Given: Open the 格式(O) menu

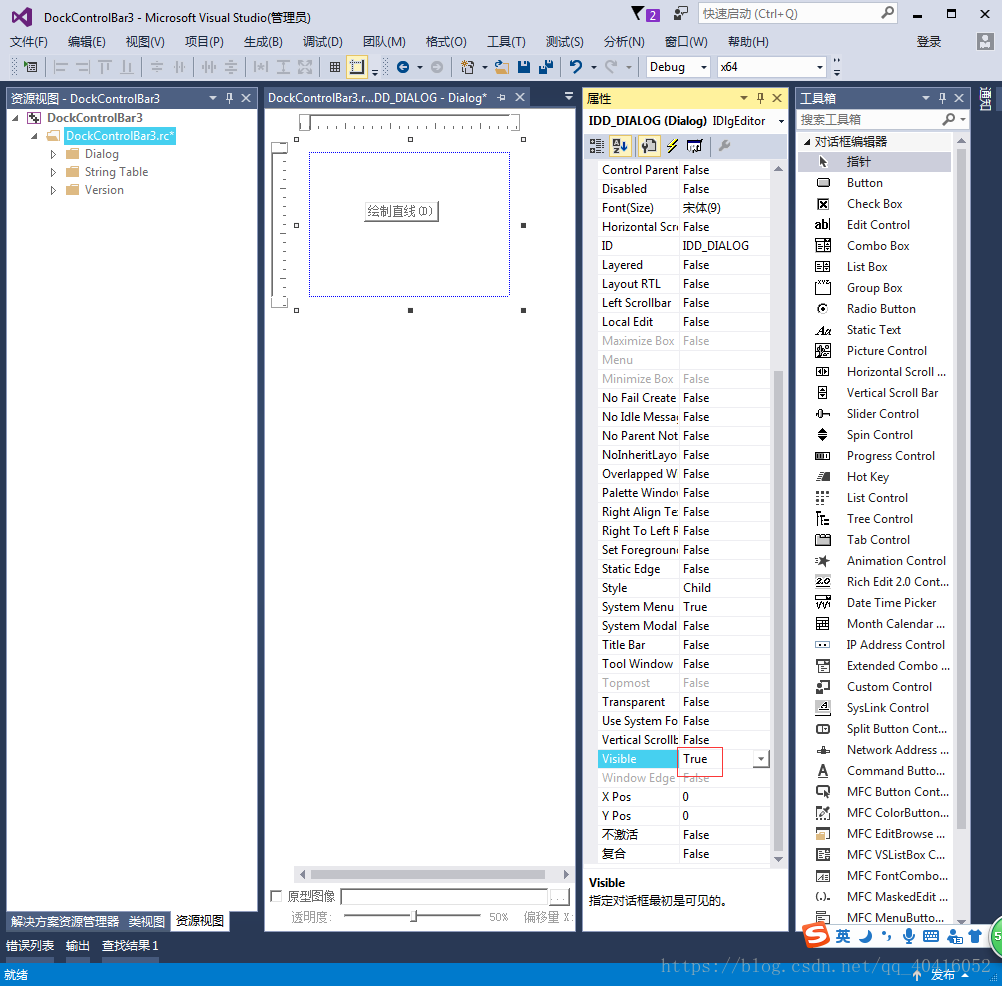Looking at the screenshot, I should pyautogui.click(x=446, y=42).
